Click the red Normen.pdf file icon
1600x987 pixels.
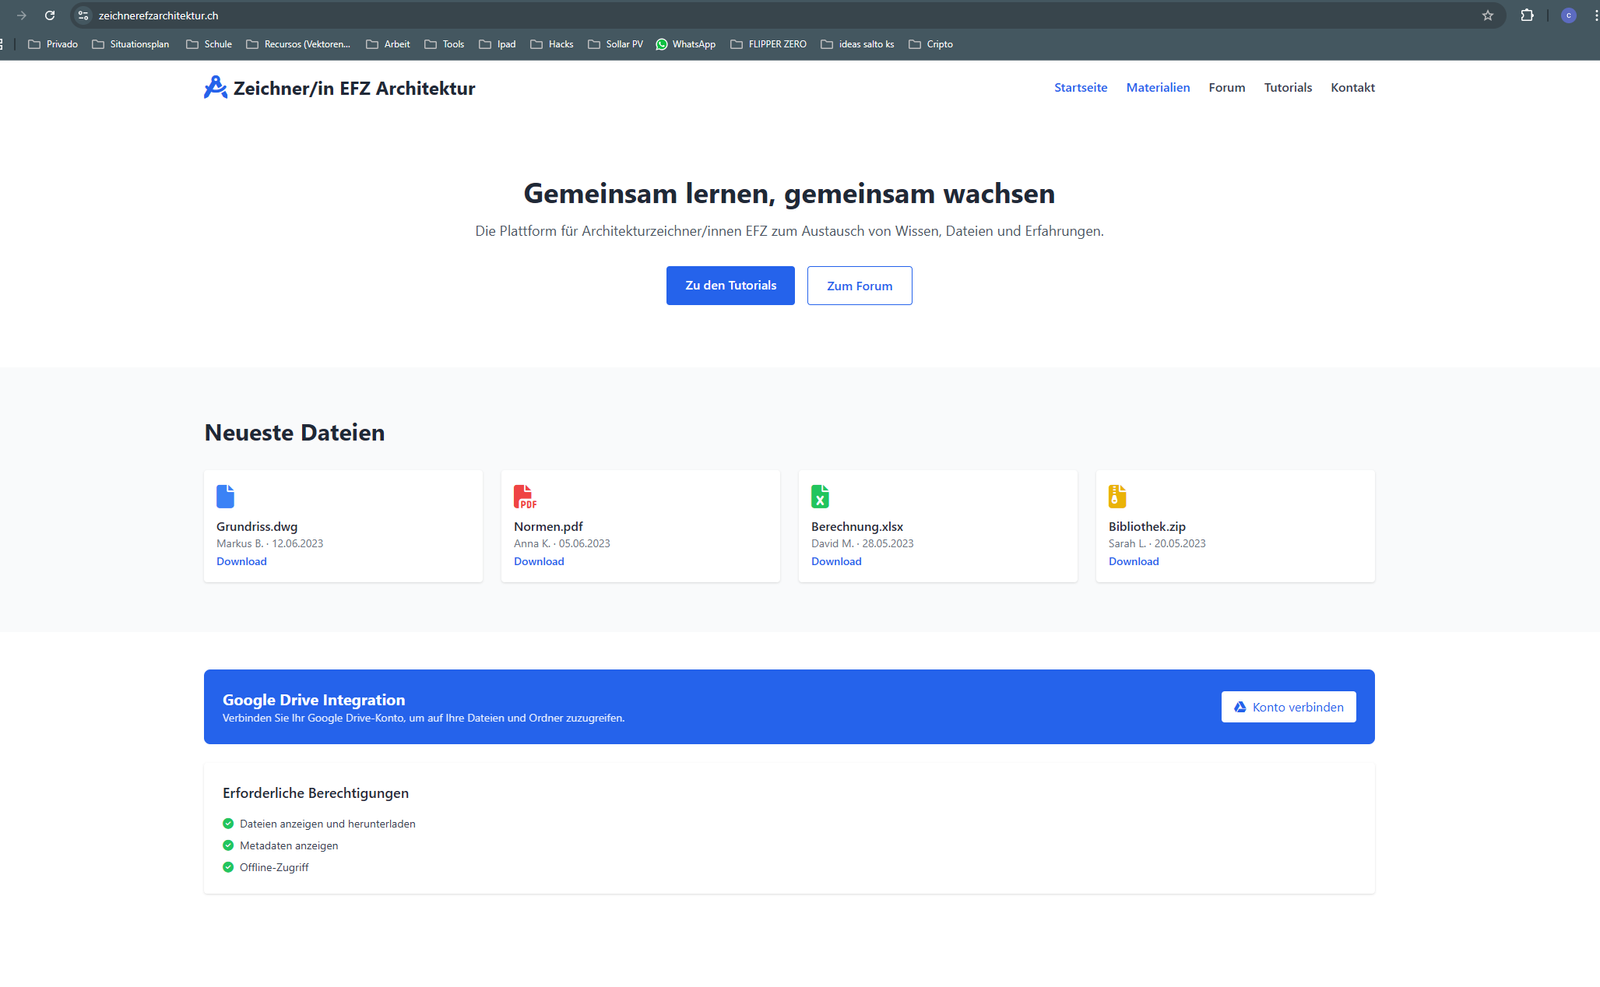(524, 496)
